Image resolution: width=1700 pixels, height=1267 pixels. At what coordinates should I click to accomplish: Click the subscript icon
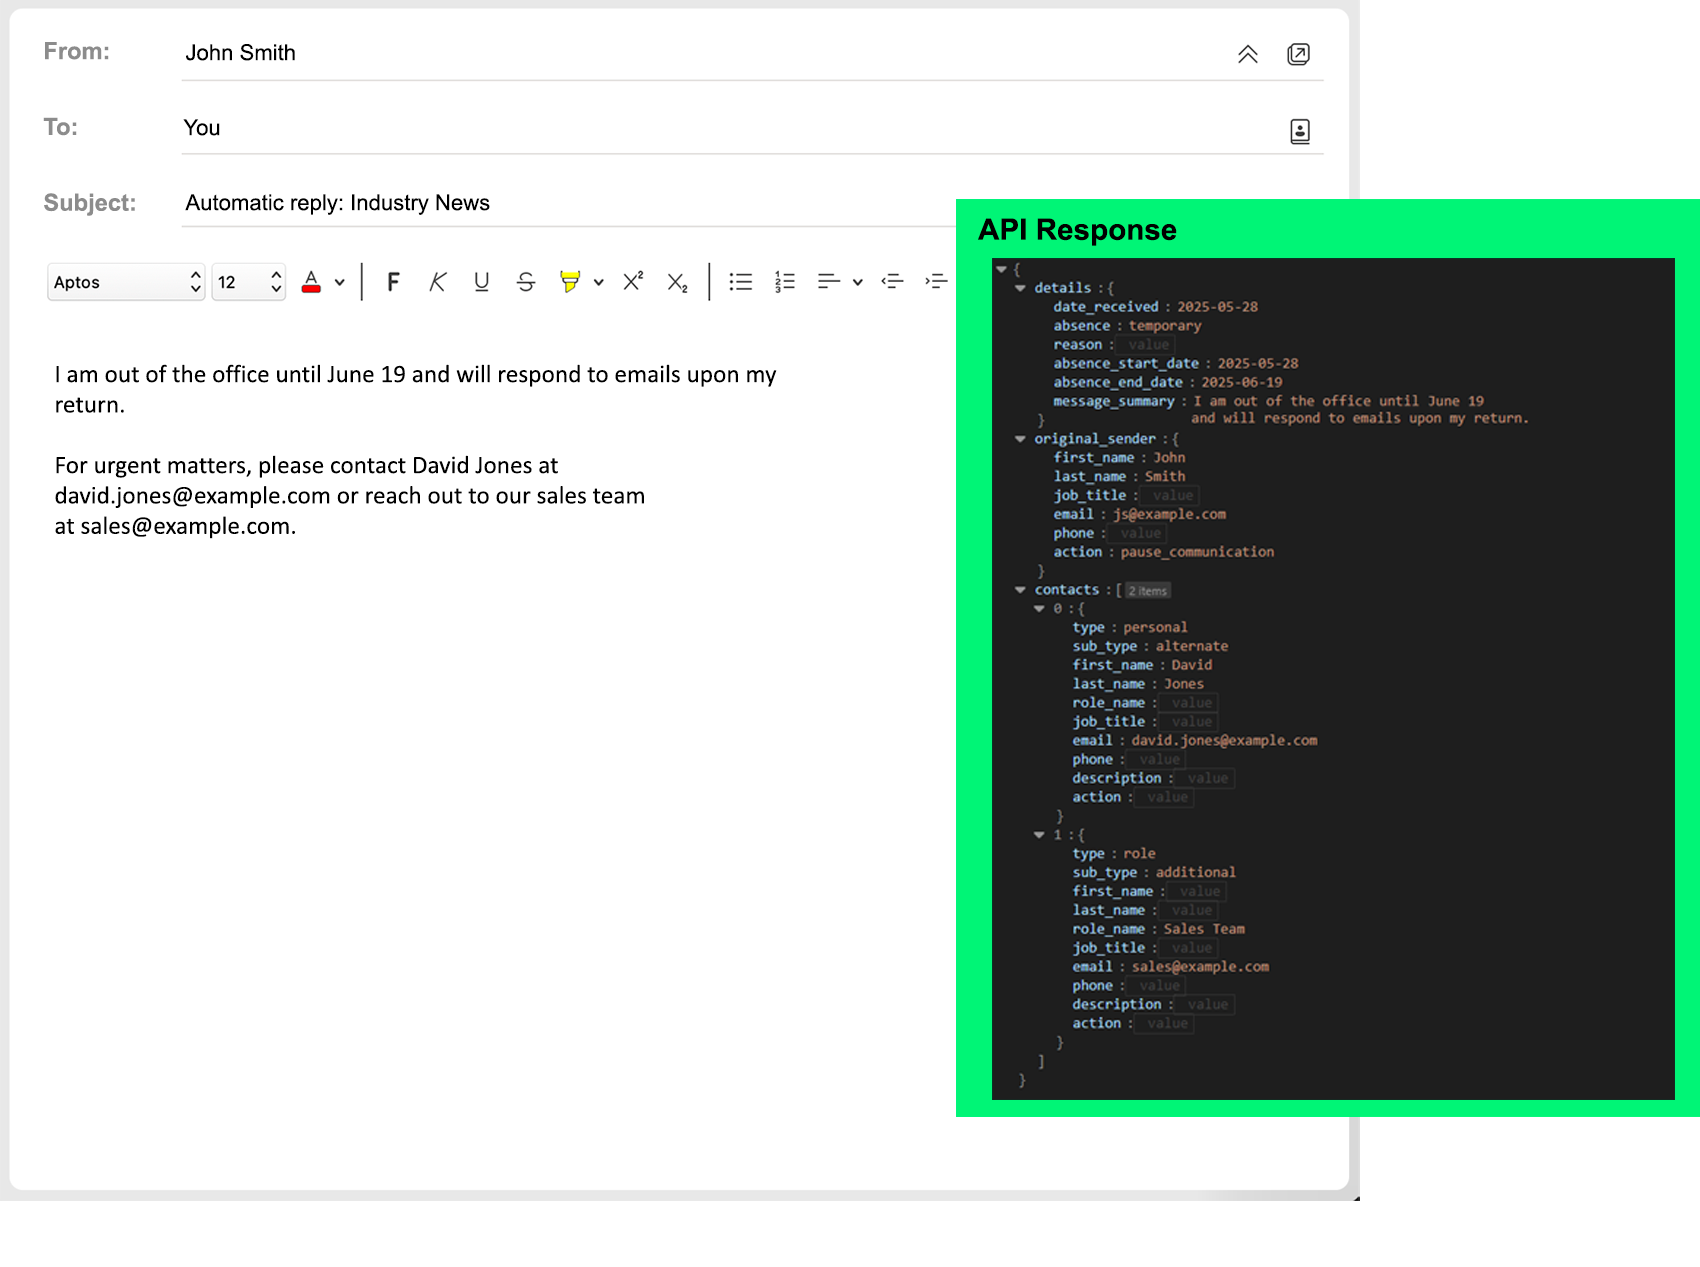677,283
